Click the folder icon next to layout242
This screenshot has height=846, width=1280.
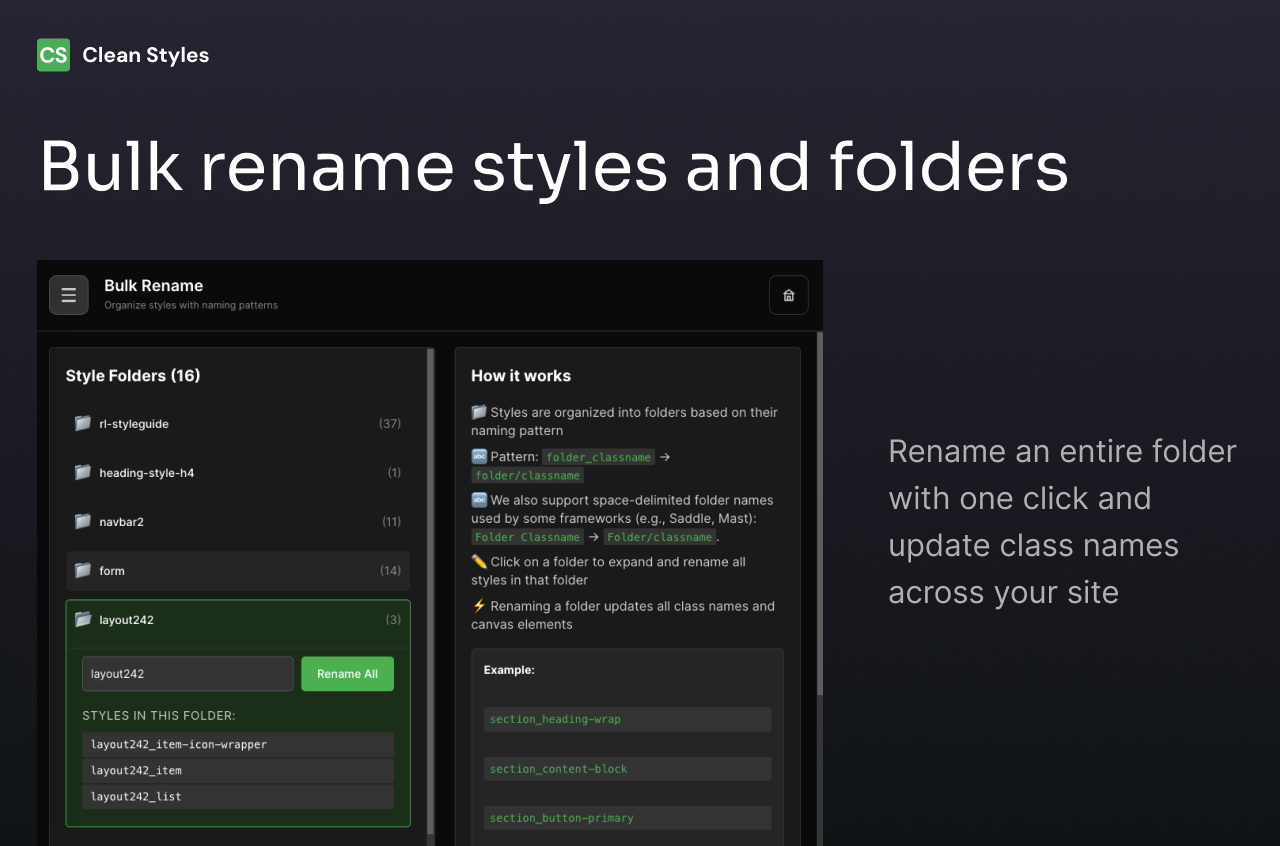click(83, 619)
